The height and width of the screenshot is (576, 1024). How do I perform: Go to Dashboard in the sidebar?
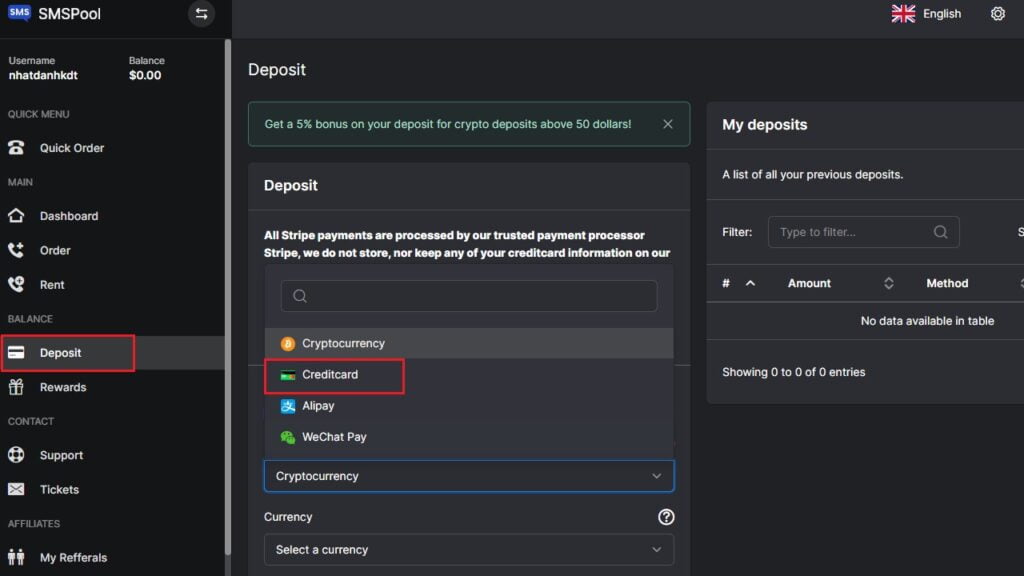click(68, 216)
